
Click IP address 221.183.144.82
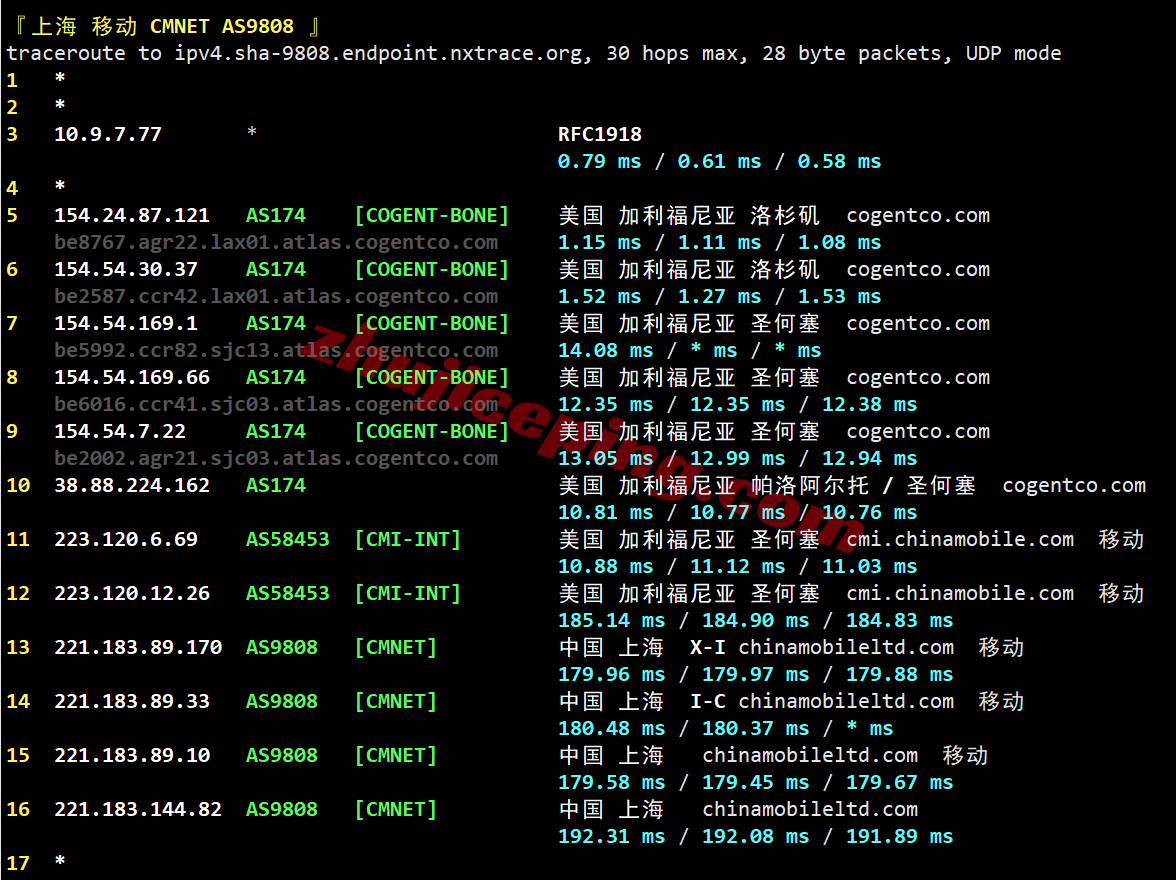click(138, 809)
